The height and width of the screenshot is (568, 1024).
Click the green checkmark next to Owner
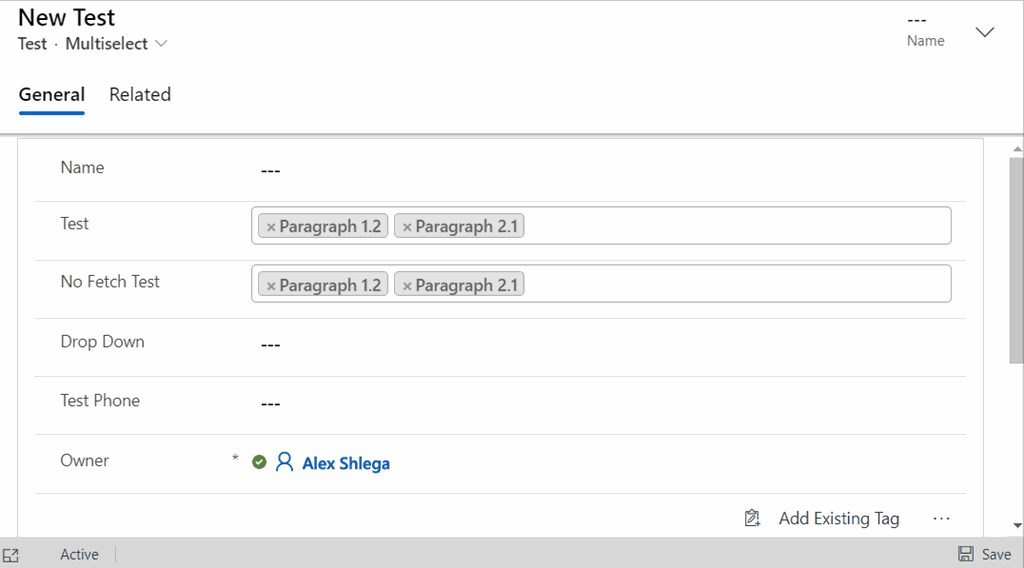259,462
